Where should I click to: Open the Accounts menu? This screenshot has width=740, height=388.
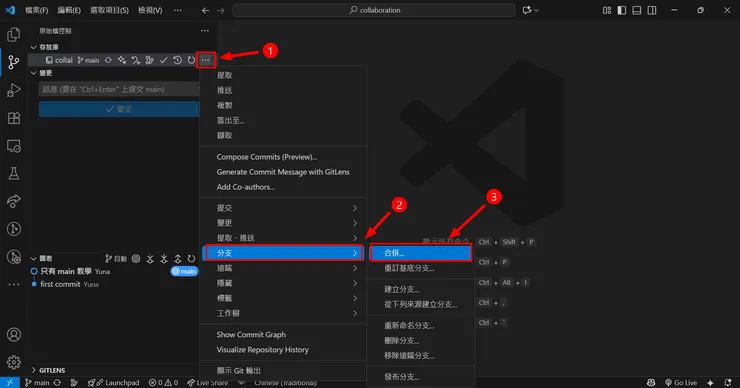[14, 335]
